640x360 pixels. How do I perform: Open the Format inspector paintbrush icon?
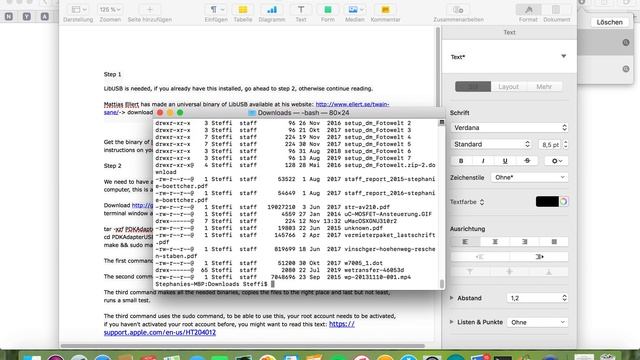[x=529, y=9]
